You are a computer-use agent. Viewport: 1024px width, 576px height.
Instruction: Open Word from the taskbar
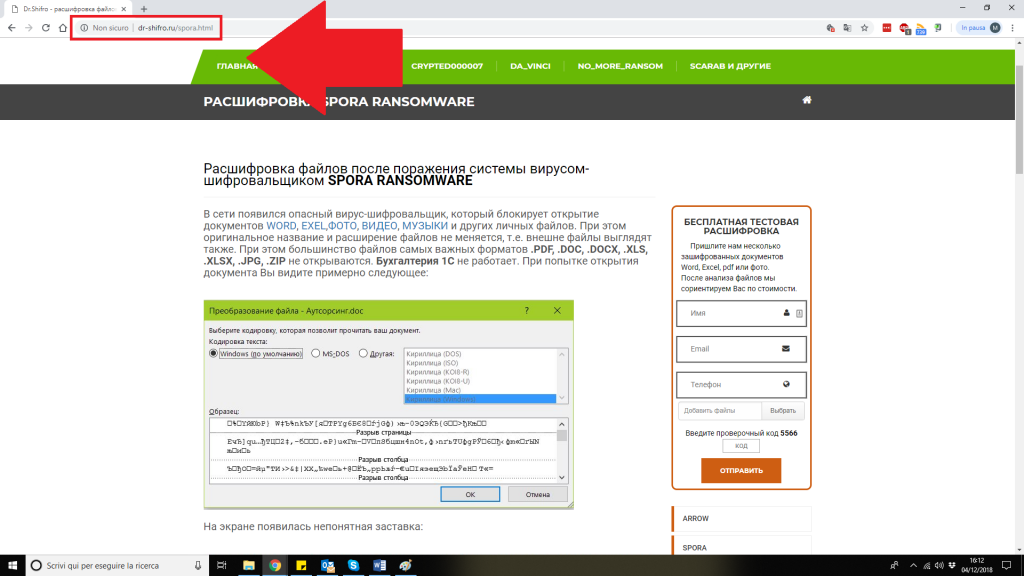coord(379,566)
